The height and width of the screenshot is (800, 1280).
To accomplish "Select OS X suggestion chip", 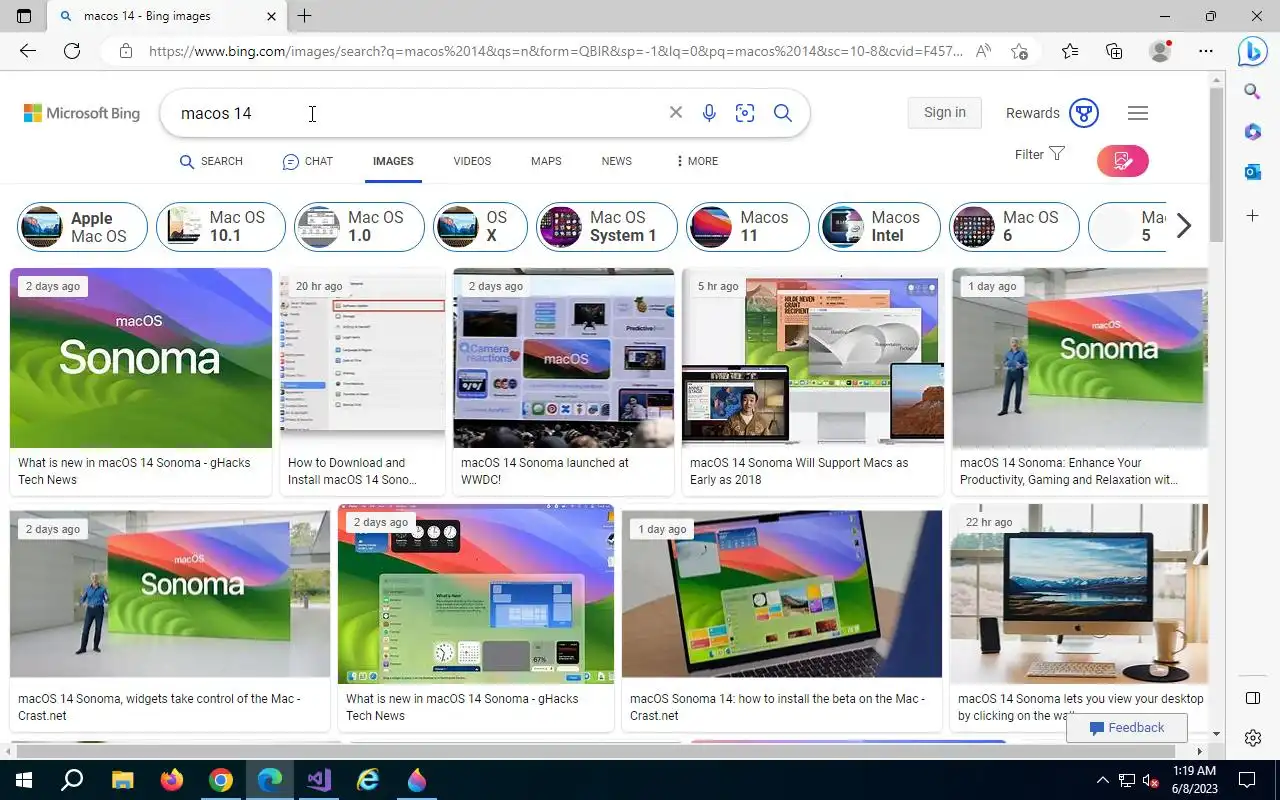I will (x=480, y=227).
